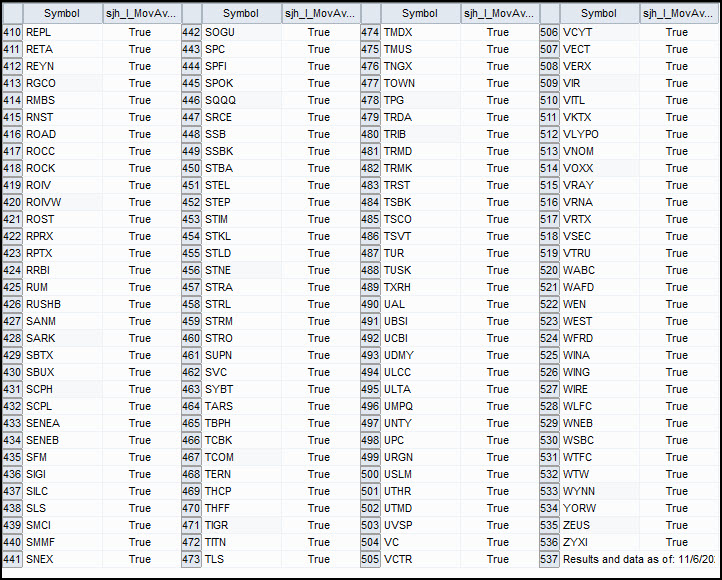Screen dimensions: 722x580
Task: Select the TSCO symbol cell
Action: coord(421,220)
